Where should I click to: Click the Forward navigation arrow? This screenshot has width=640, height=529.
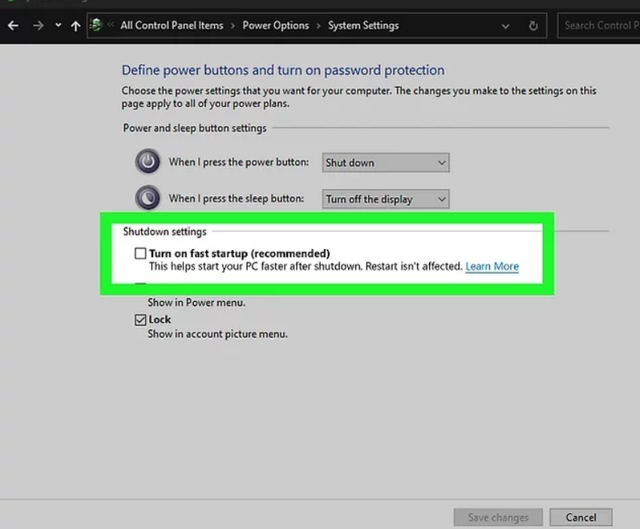click(x=38, y=25)
